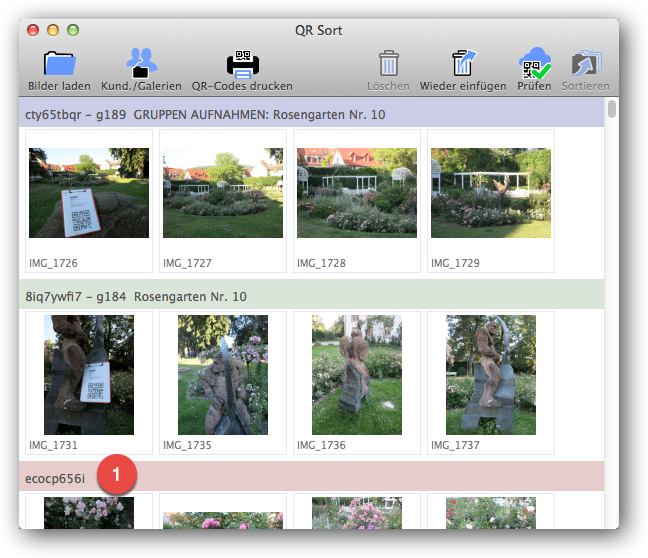Click the yellow minimize window button
Screen dimensions: 648x558
pyautogui.click(x=53, y=30)
